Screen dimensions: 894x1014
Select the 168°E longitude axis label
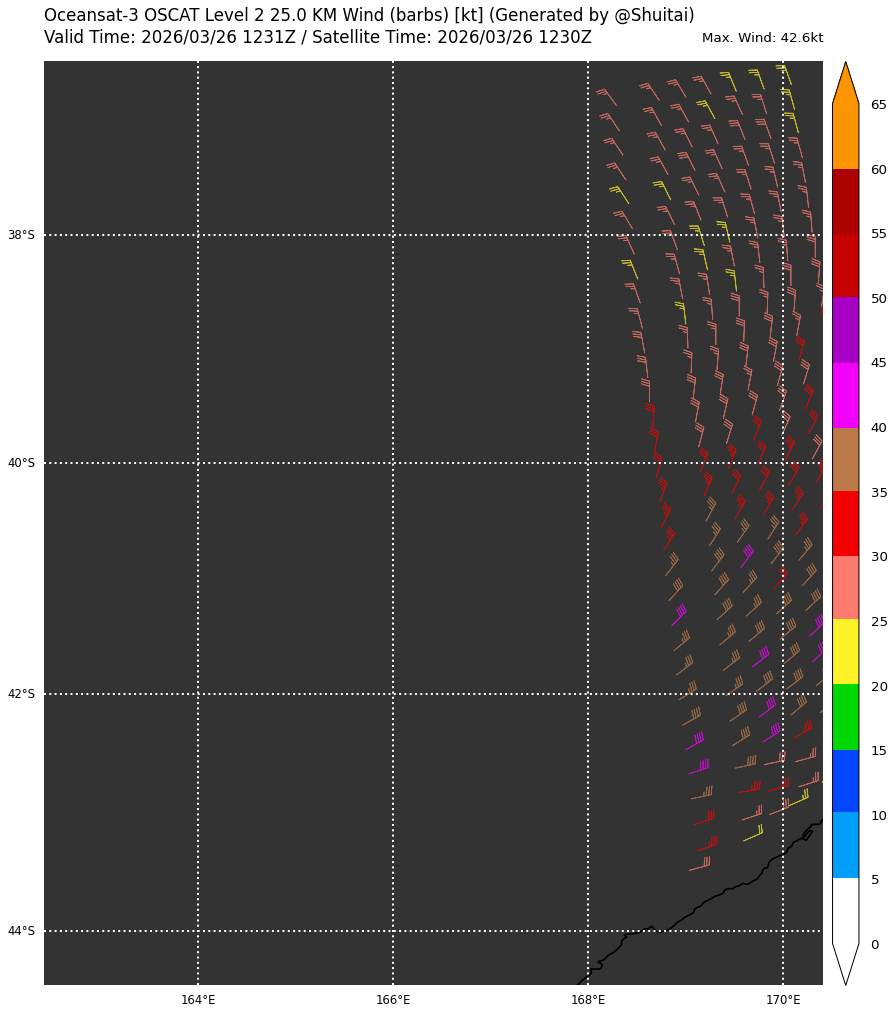click(588, 1000)
